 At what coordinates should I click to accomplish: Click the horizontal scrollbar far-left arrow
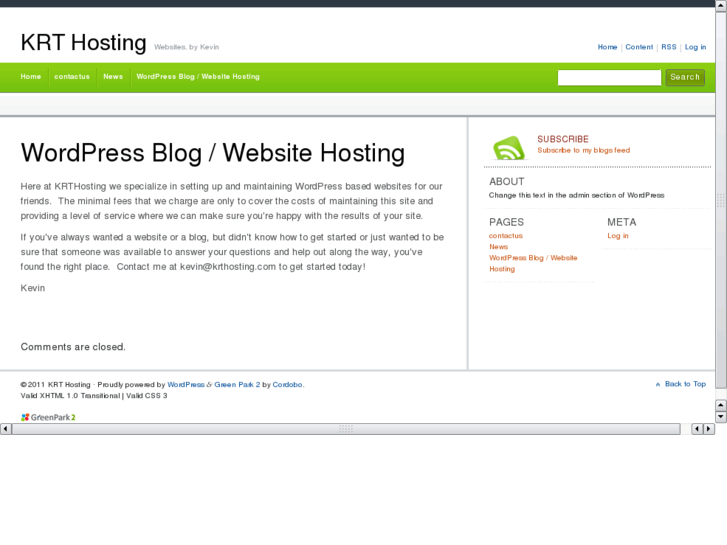tap(5, 429)
